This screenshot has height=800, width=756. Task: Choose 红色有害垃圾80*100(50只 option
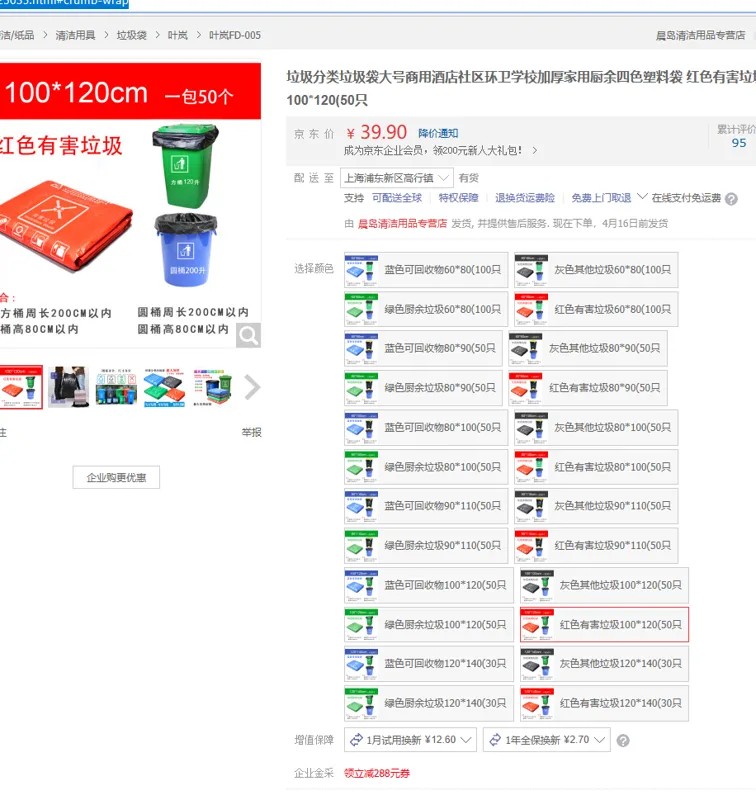(596, 467)
